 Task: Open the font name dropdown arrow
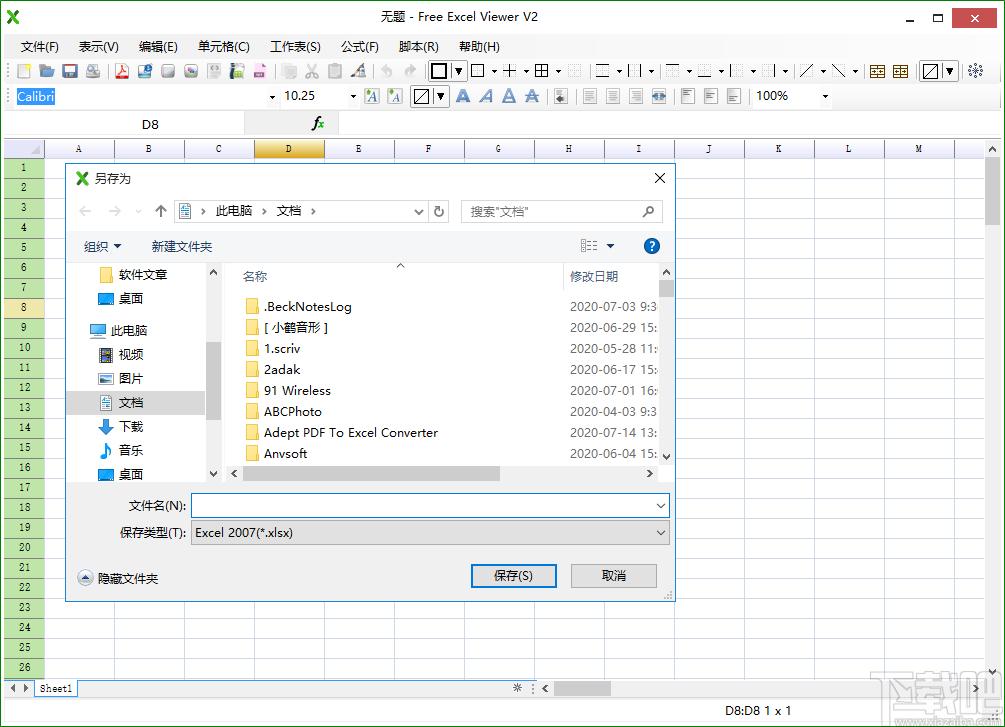pos(272,97)
